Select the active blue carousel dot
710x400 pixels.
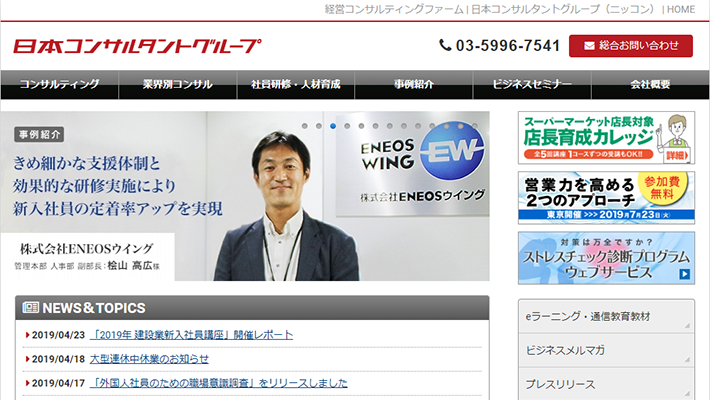click(333, 126)
